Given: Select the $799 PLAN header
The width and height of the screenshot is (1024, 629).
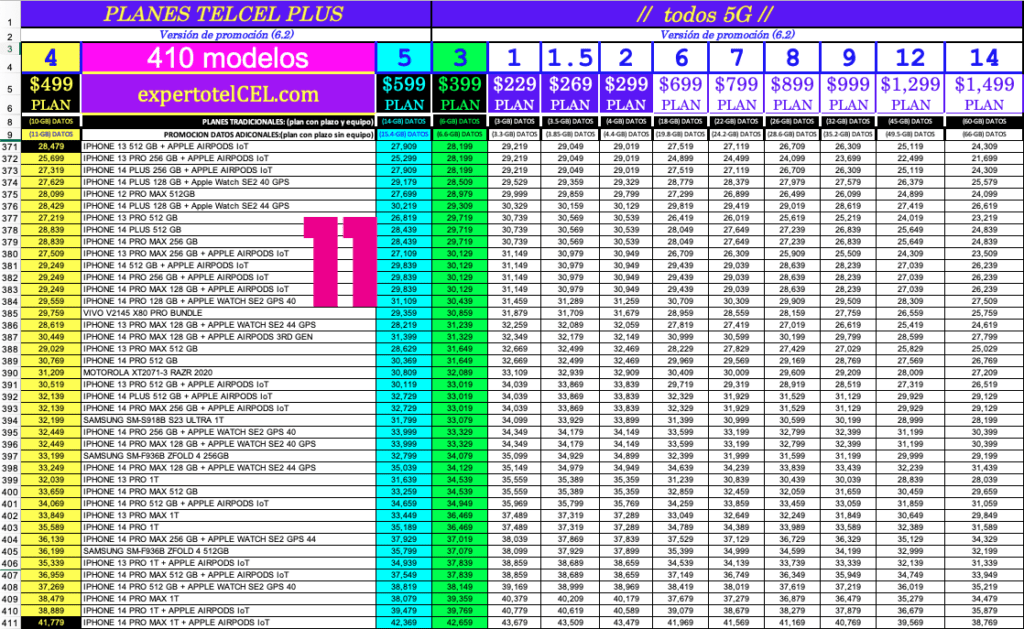Looking at the screenshot, I should pyautogui.click(x=736, y=93).
